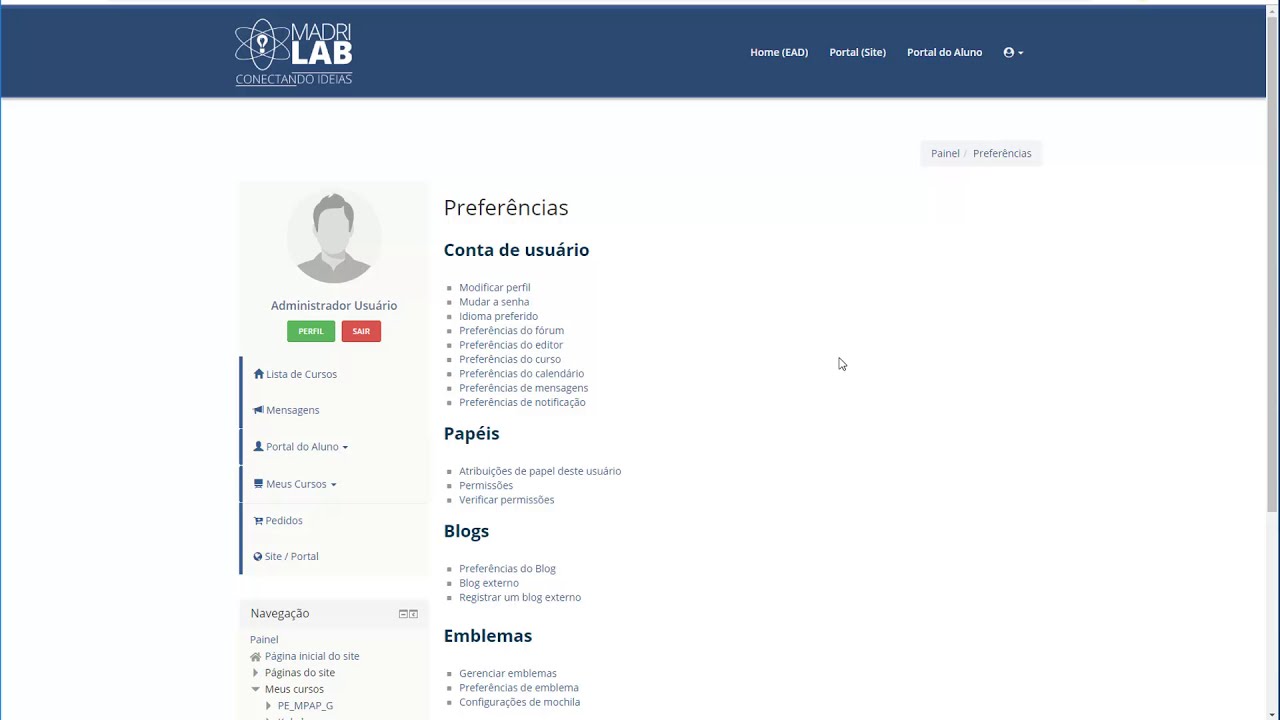Click the icon beside Meus Cursos in sidebar
This screenshot has height=720, width=1280.
tap(259, 484)
